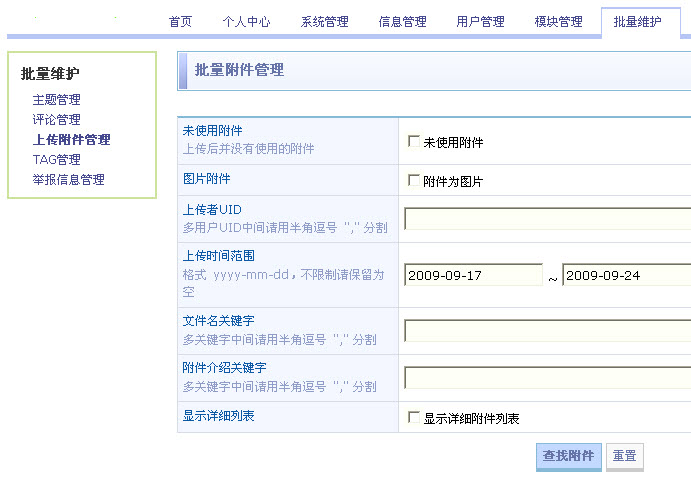
Task: Select 用户管理 tab
Action: (x=480, y=22)
